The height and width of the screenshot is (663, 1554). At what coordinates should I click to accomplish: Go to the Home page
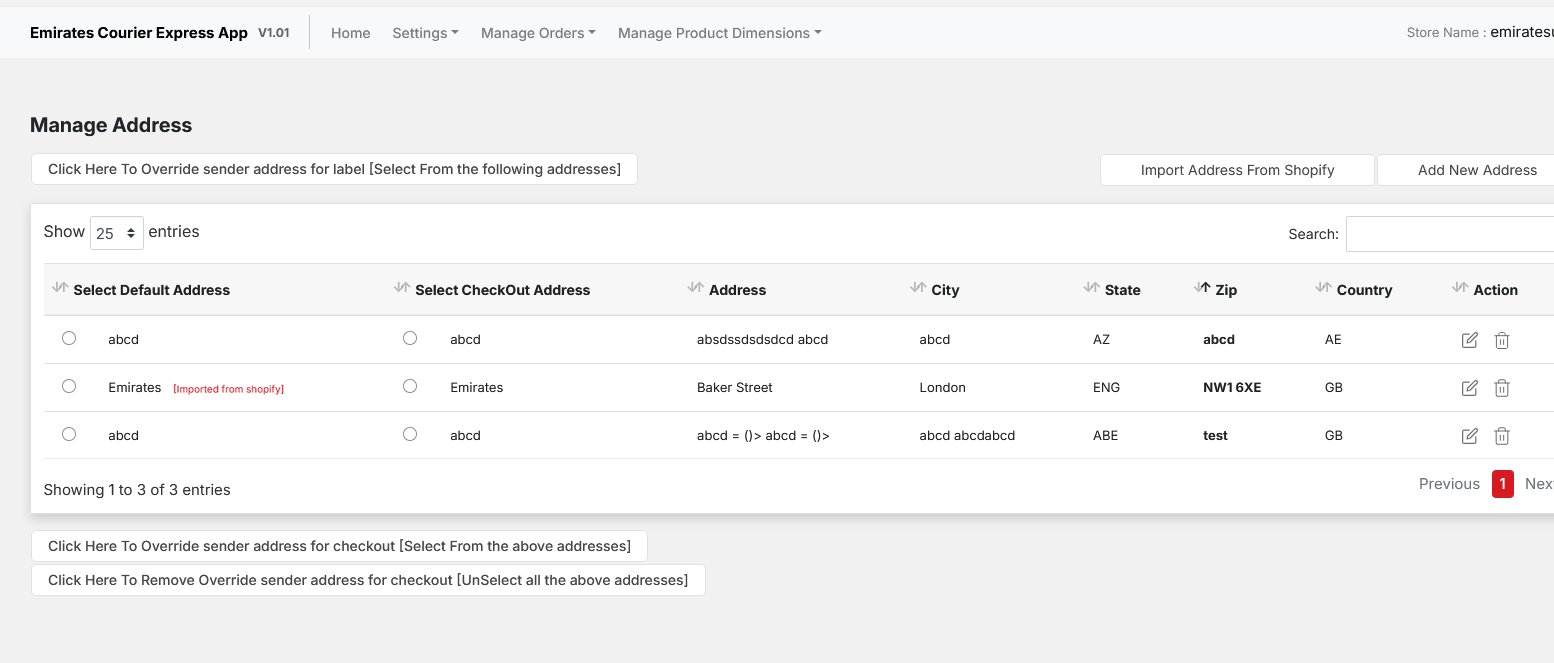pos(350,33)
